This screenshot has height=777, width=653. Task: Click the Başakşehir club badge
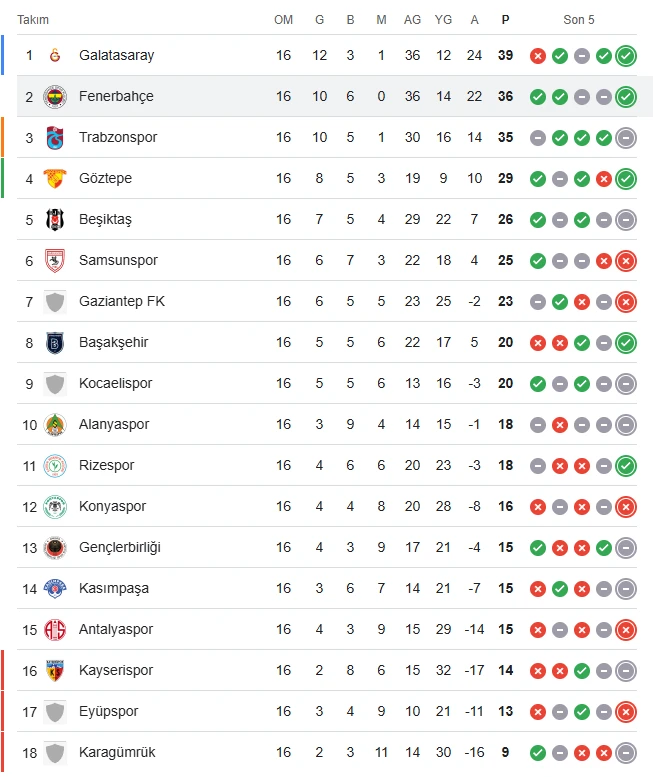click(55, 343)
